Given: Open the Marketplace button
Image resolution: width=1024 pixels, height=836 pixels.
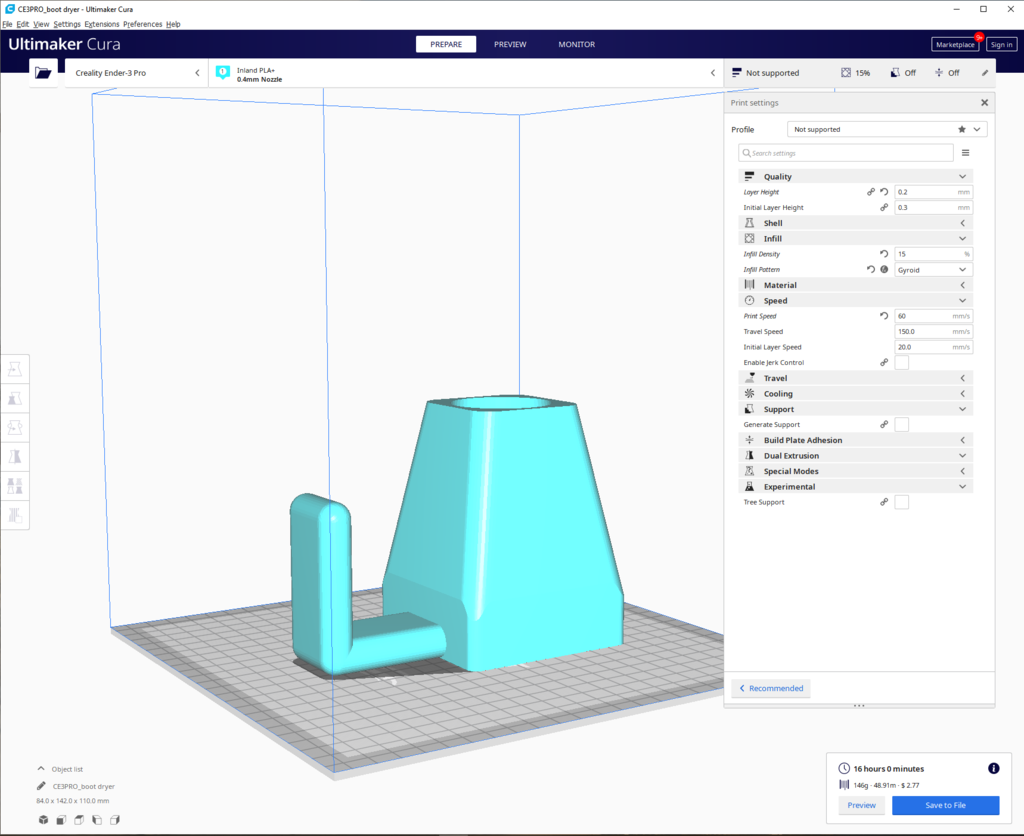Looking at the screenshot, I should coord(955,44).
